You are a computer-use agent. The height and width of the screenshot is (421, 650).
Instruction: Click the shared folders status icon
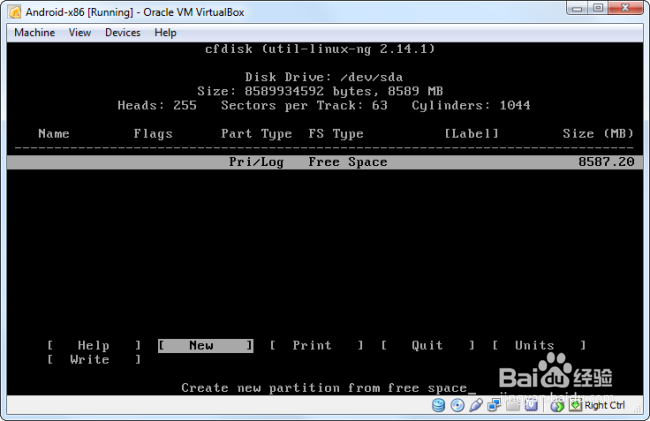point(512,405)
